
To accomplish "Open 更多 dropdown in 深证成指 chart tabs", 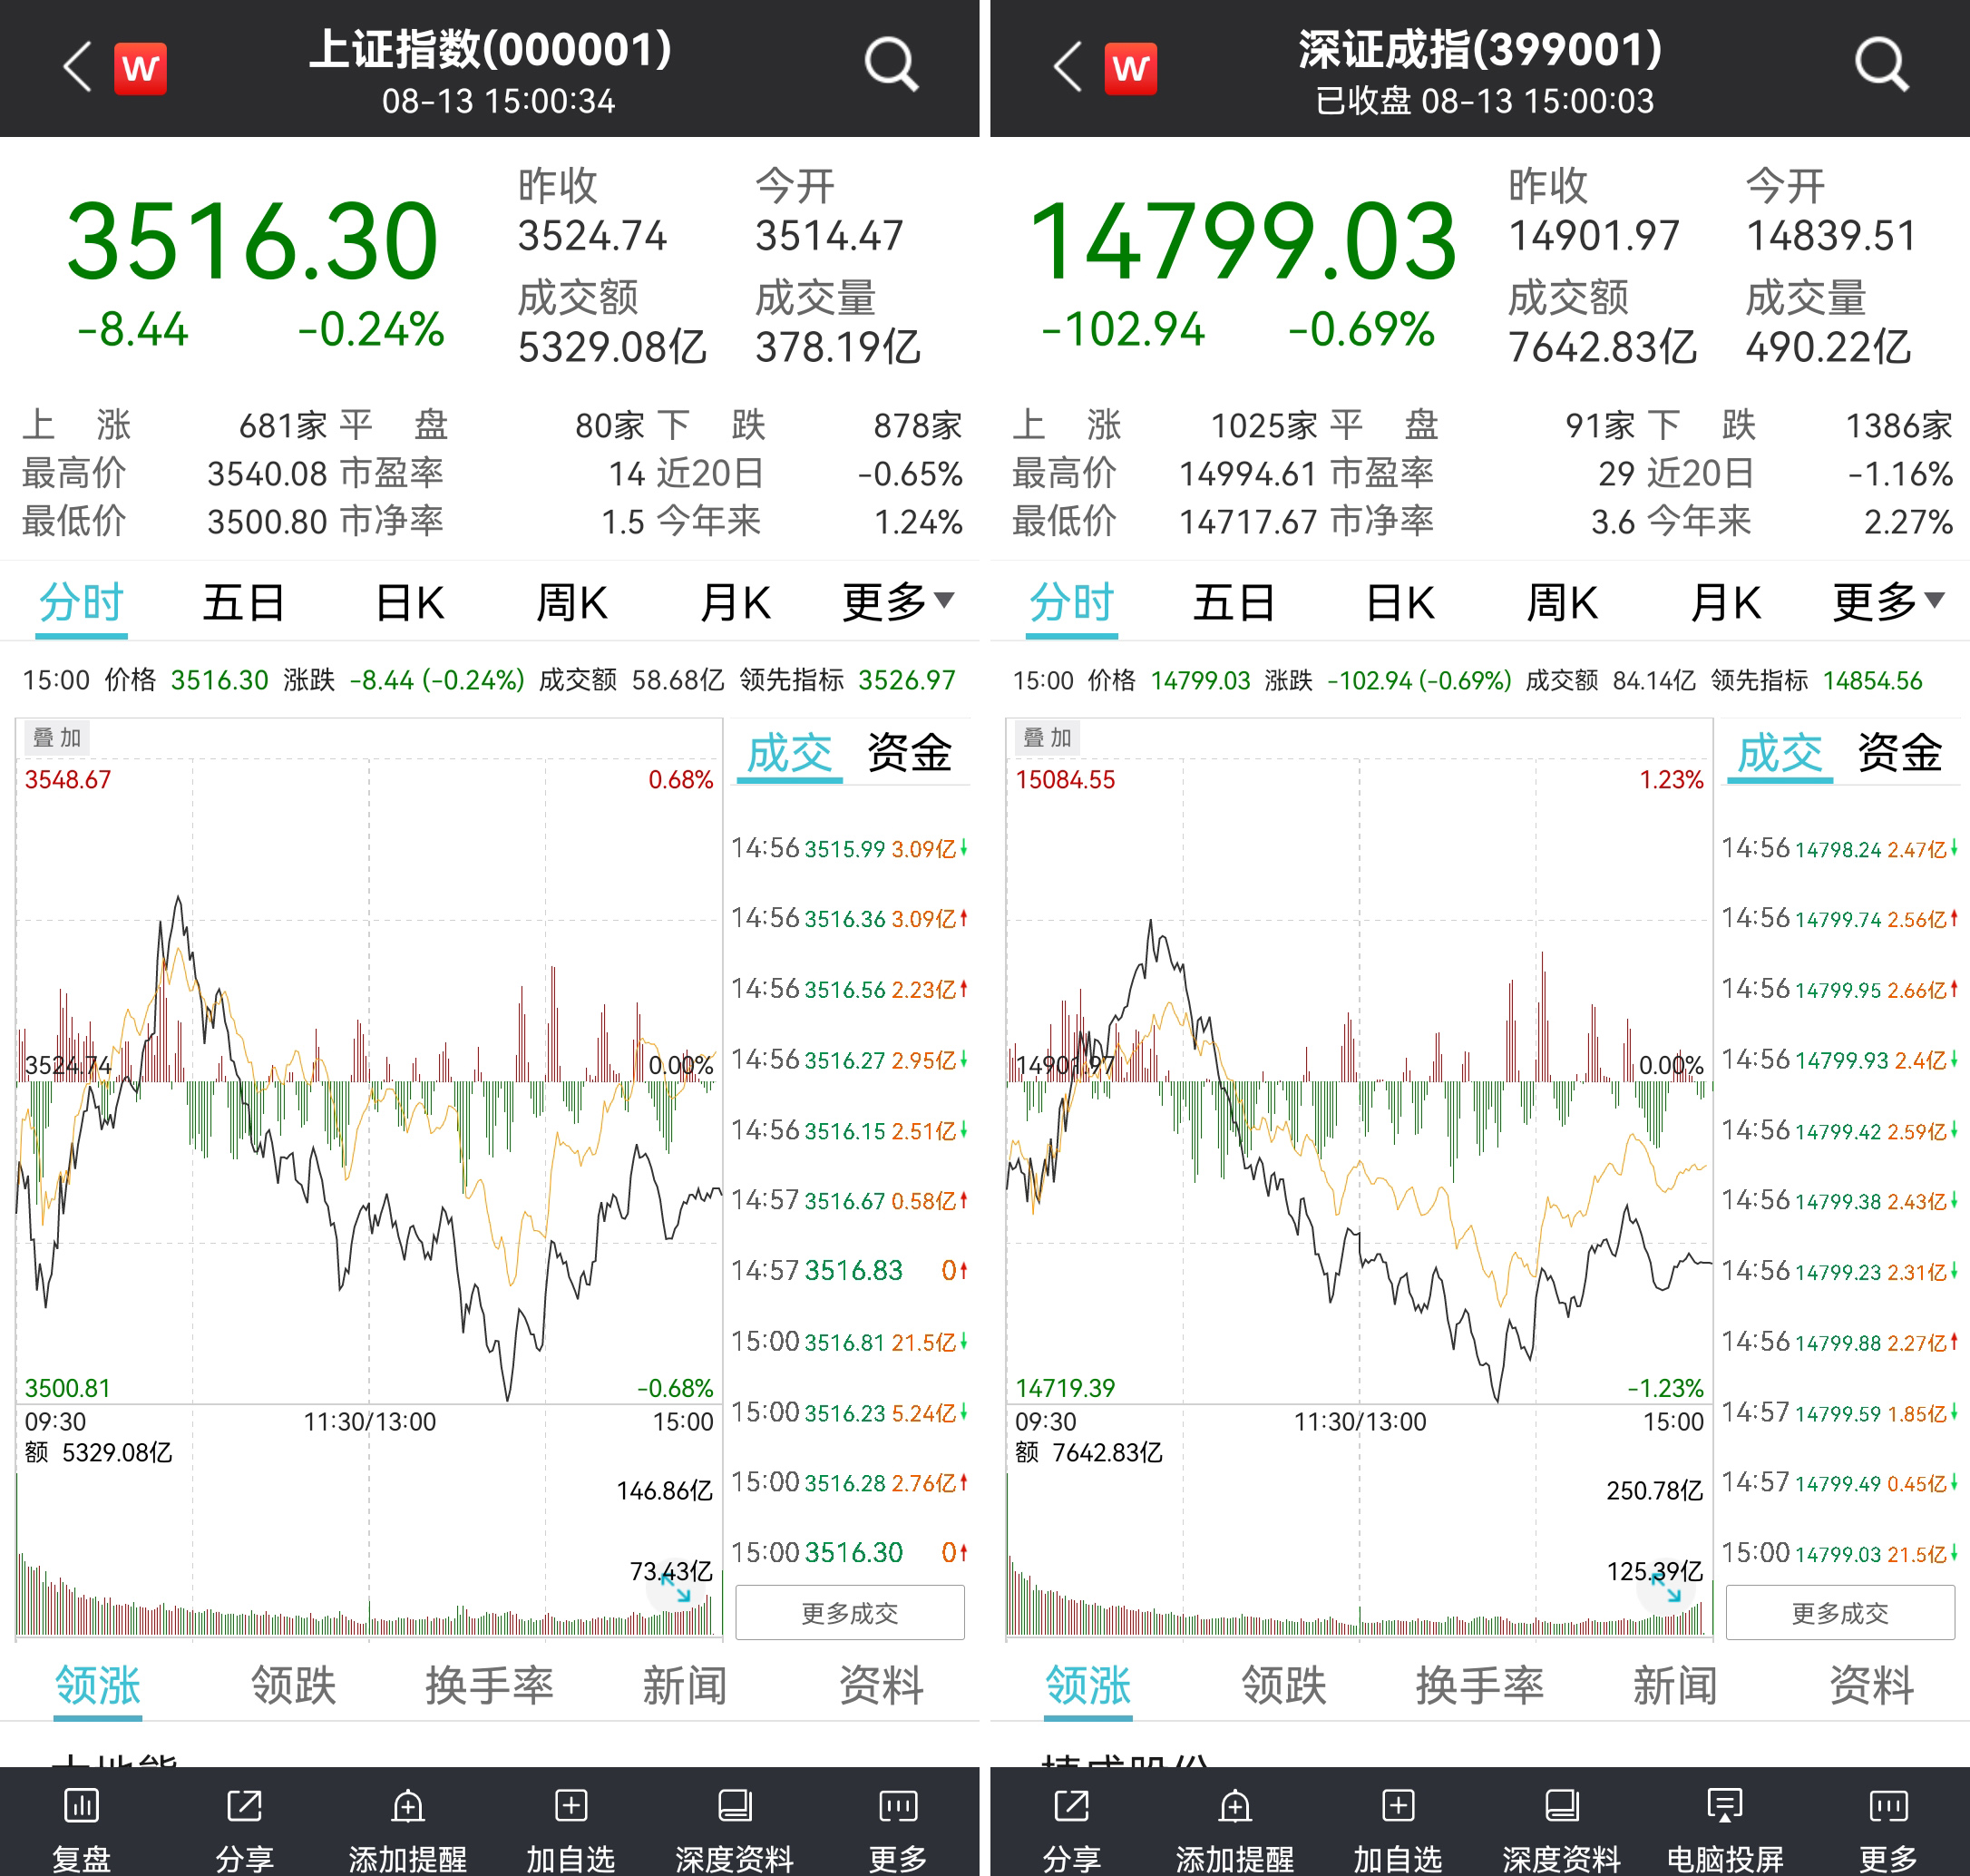I will (x=1887, y=603).
